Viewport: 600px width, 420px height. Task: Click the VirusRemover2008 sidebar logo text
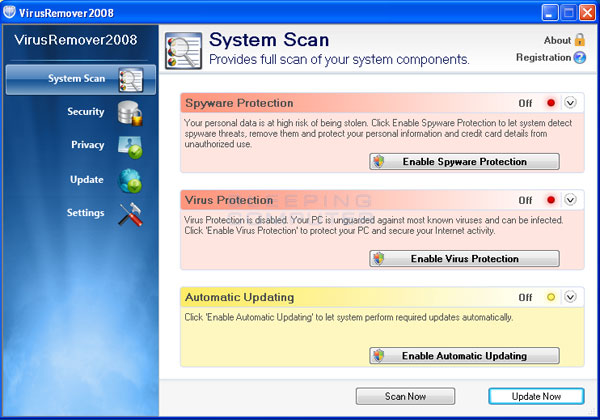tap(76, 40)
